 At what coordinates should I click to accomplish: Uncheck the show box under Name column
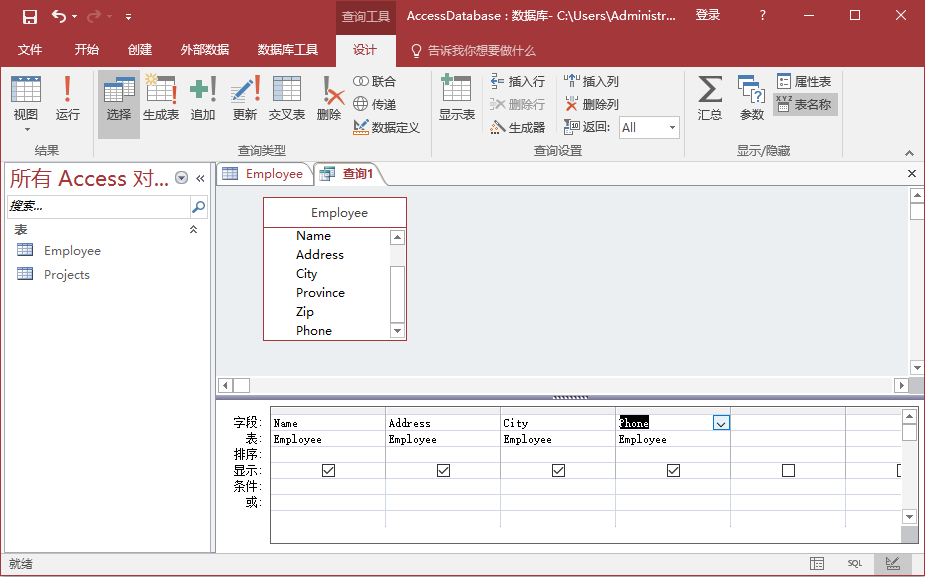tap(329, 470)
